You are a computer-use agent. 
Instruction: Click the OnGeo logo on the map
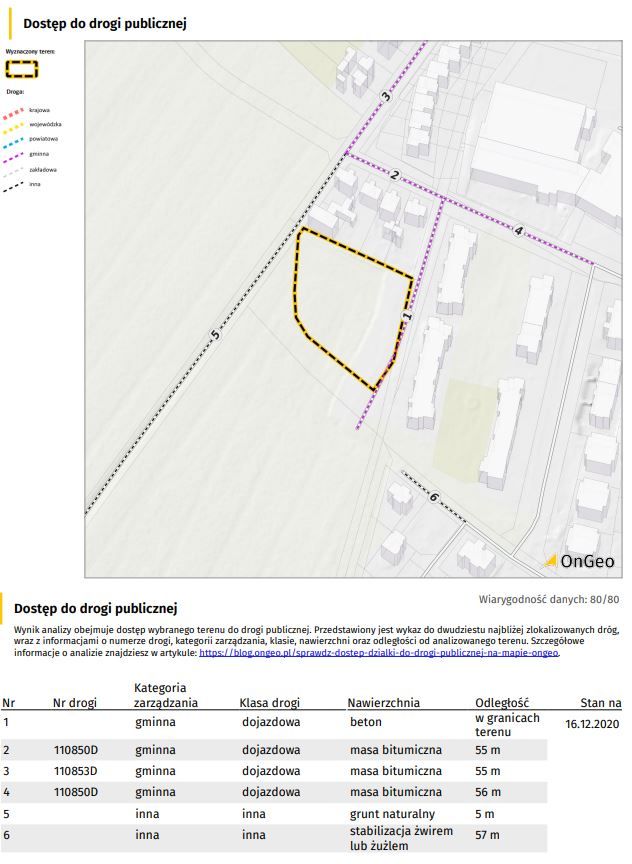[x=579, y=561]
